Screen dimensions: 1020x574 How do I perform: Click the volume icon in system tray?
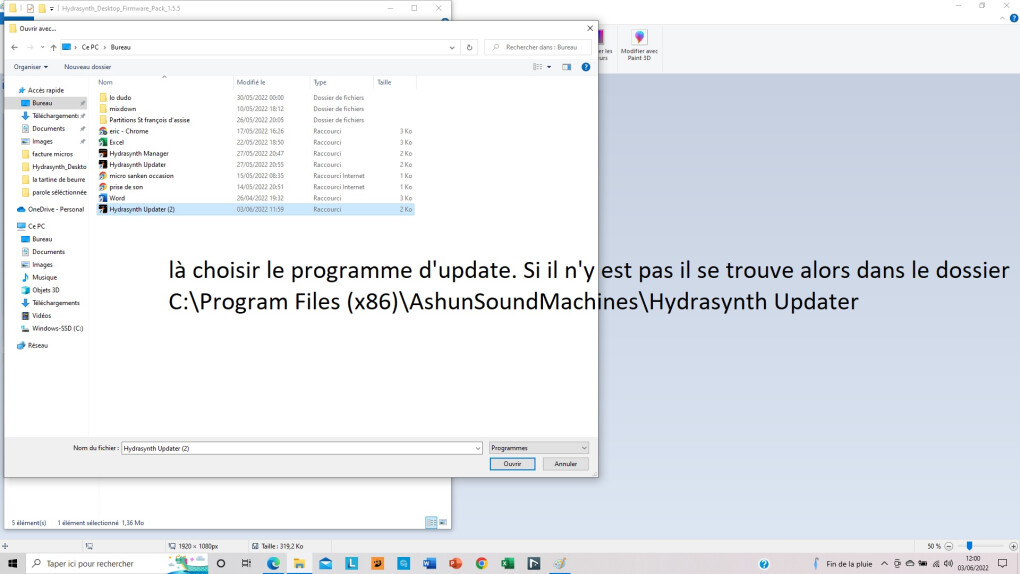(948, 564)
